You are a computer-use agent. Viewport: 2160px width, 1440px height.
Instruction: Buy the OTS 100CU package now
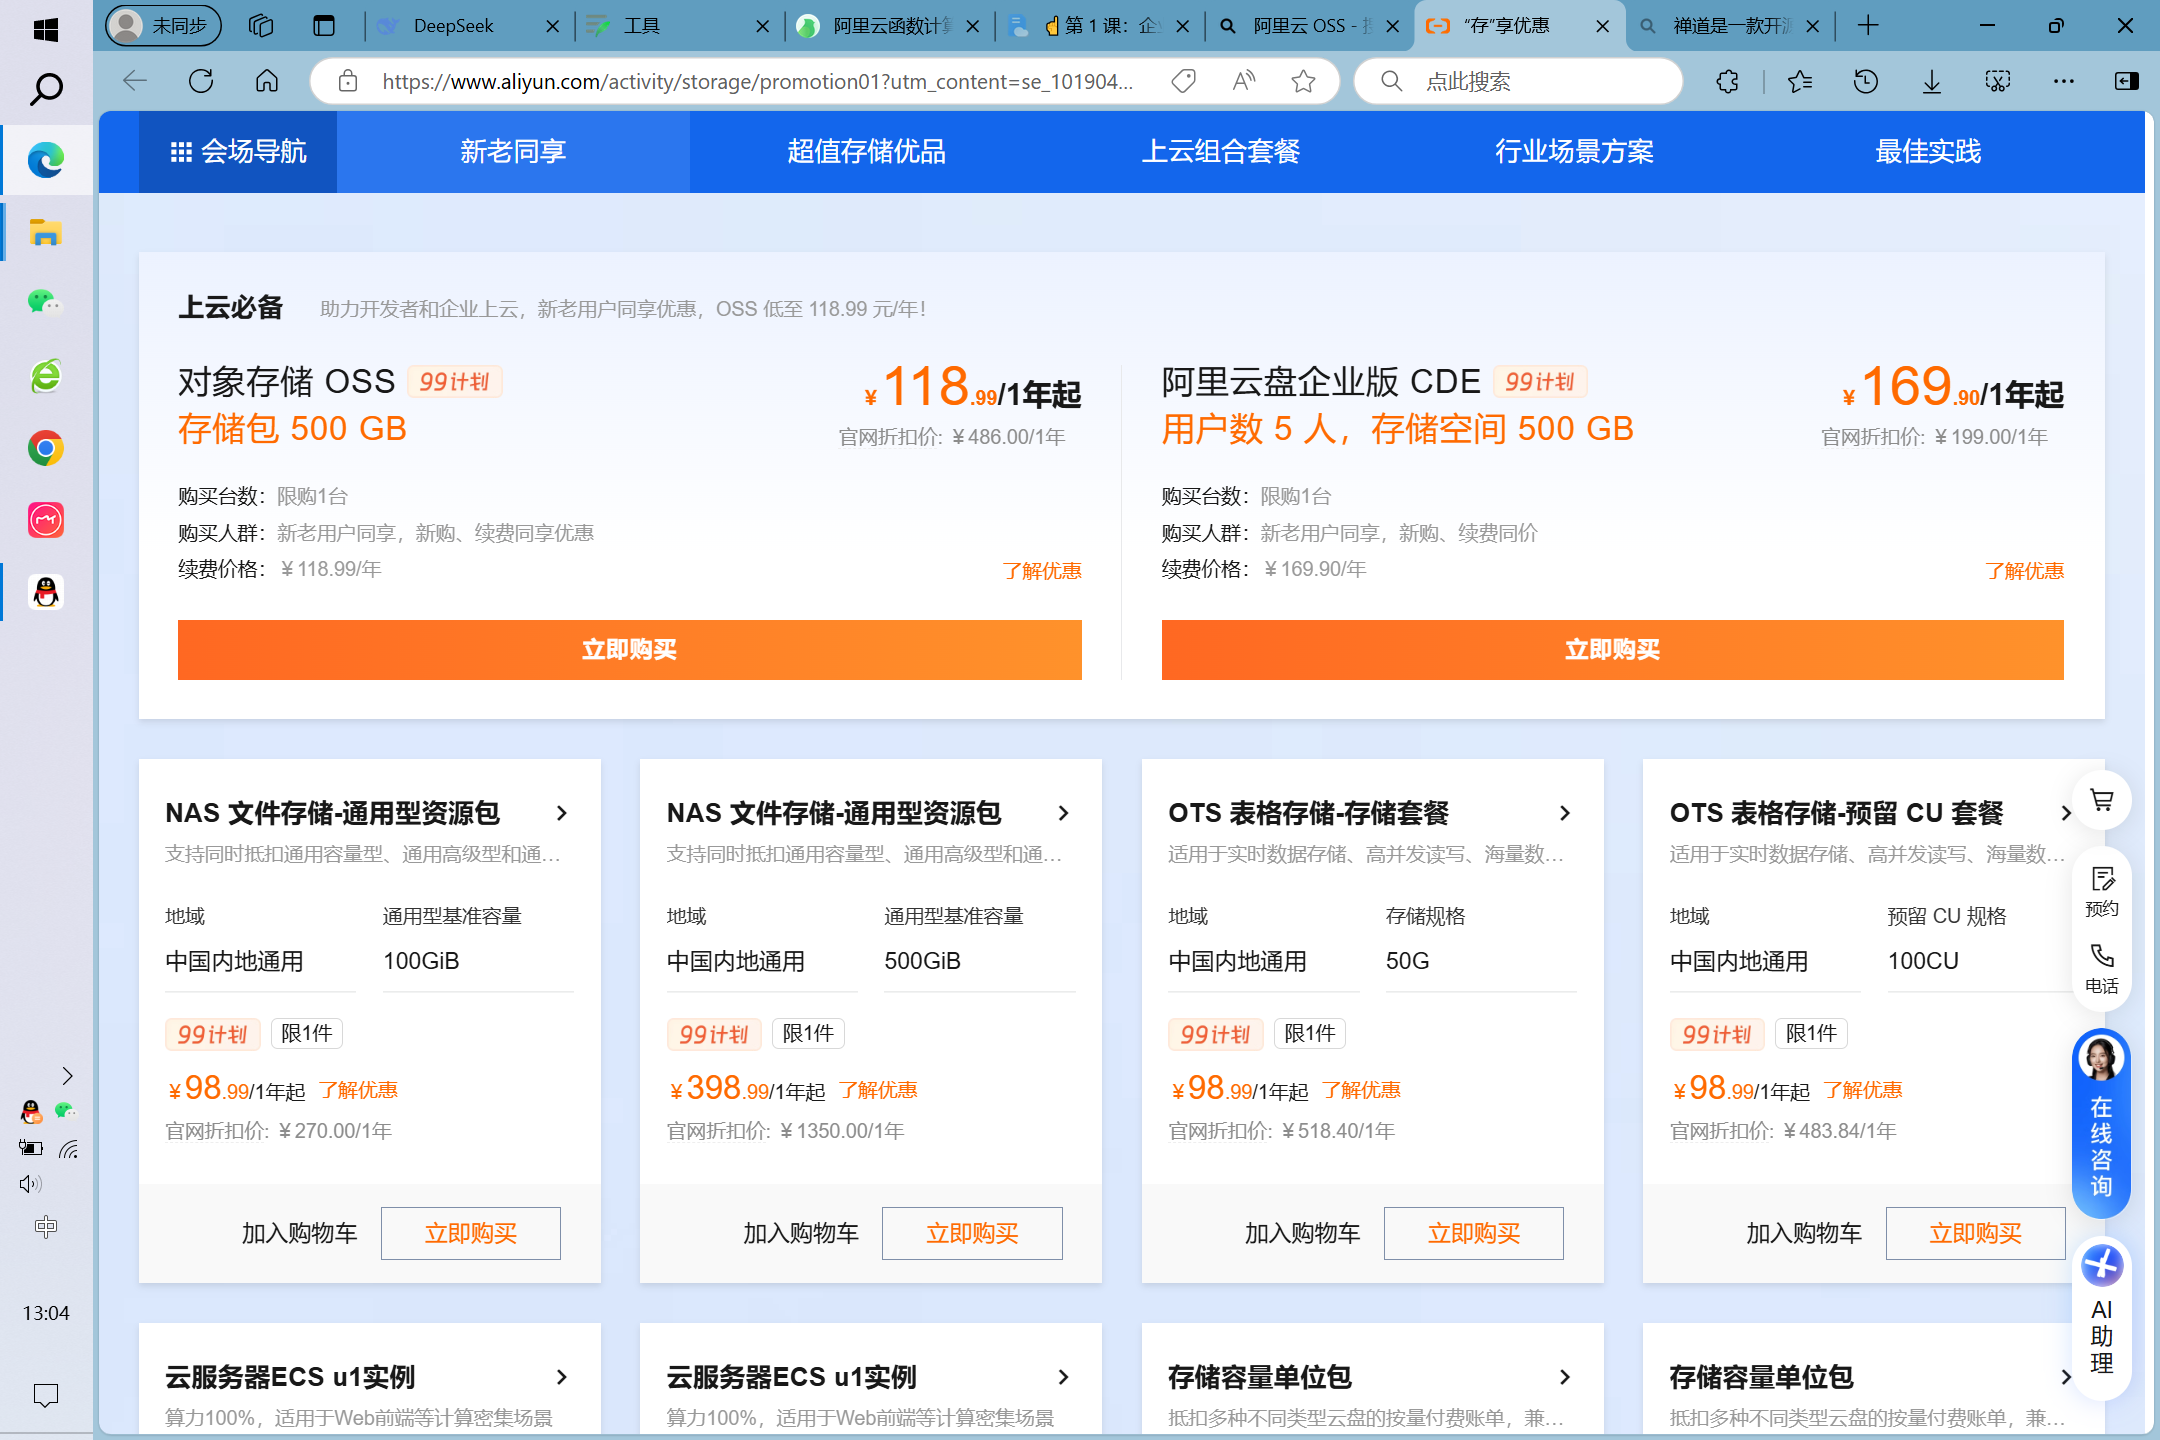1975,1233
